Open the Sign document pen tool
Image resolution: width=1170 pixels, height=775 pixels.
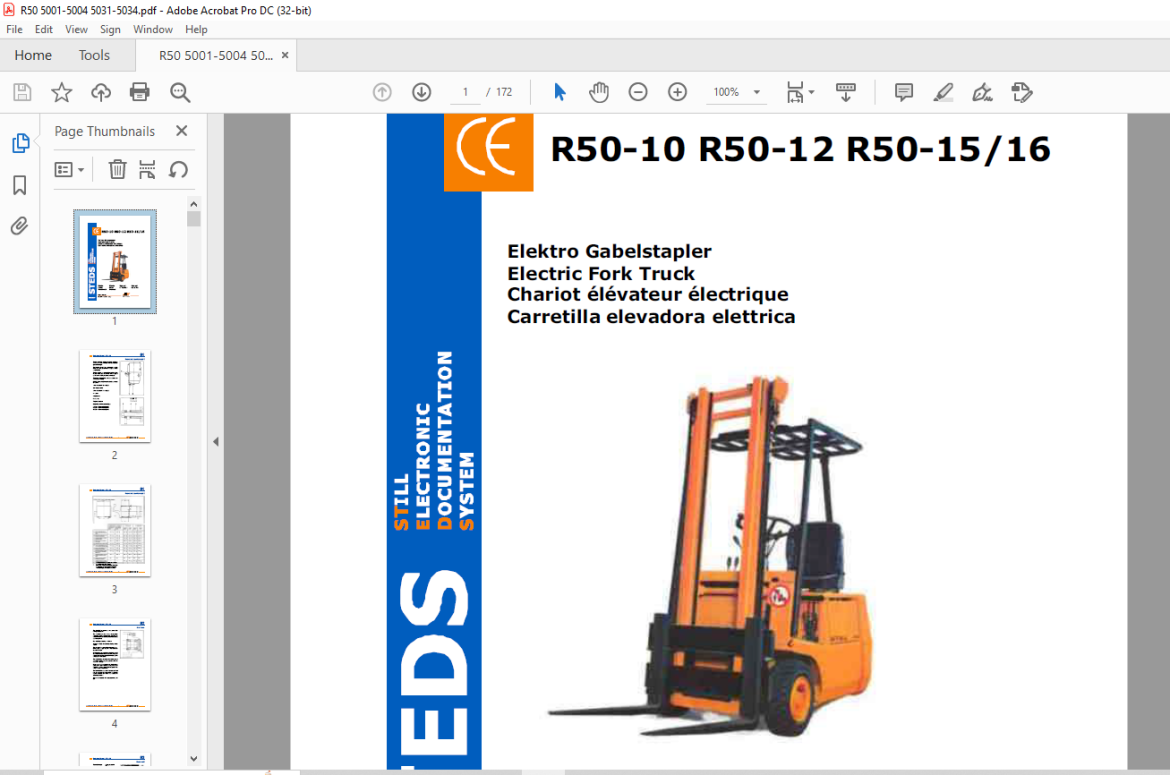(x=983, y=92)
